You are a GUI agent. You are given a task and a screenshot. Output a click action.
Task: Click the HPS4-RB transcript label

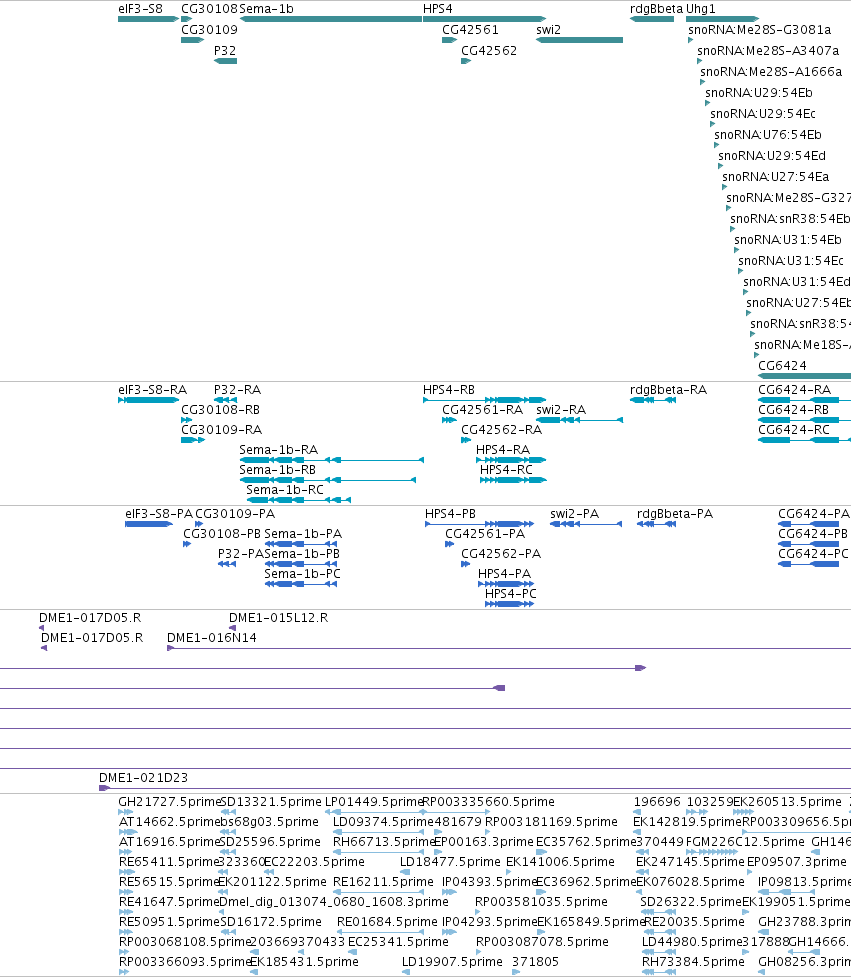[x=449, y=389]
